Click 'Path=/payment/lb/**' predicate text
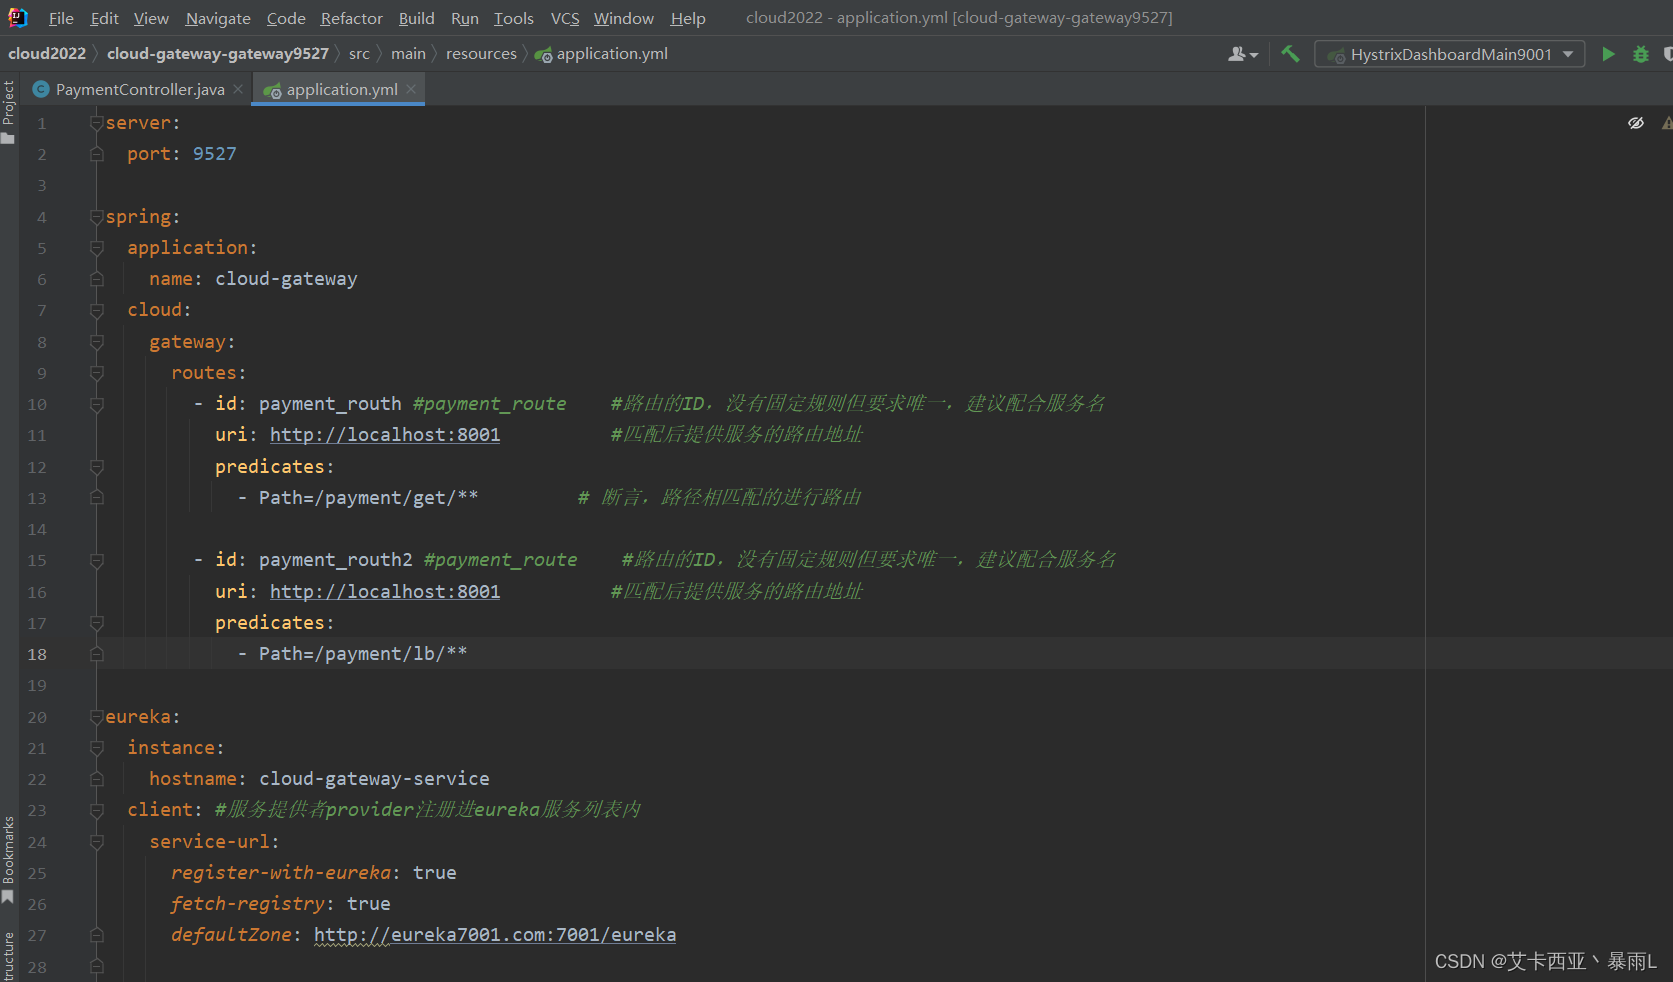The height and width of the screenshot is (982, 1673). point(363,654)
